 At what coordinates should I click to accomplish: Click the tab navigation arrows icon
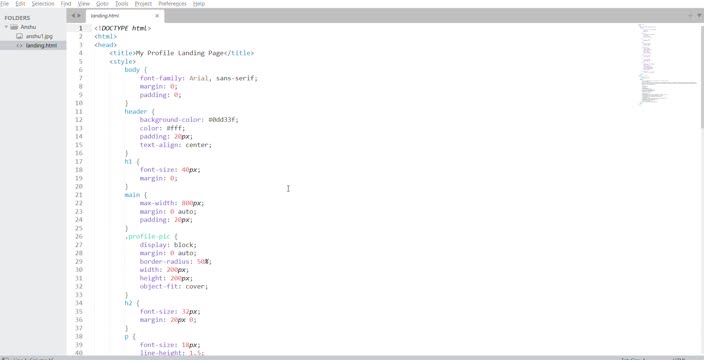(75, 15)
